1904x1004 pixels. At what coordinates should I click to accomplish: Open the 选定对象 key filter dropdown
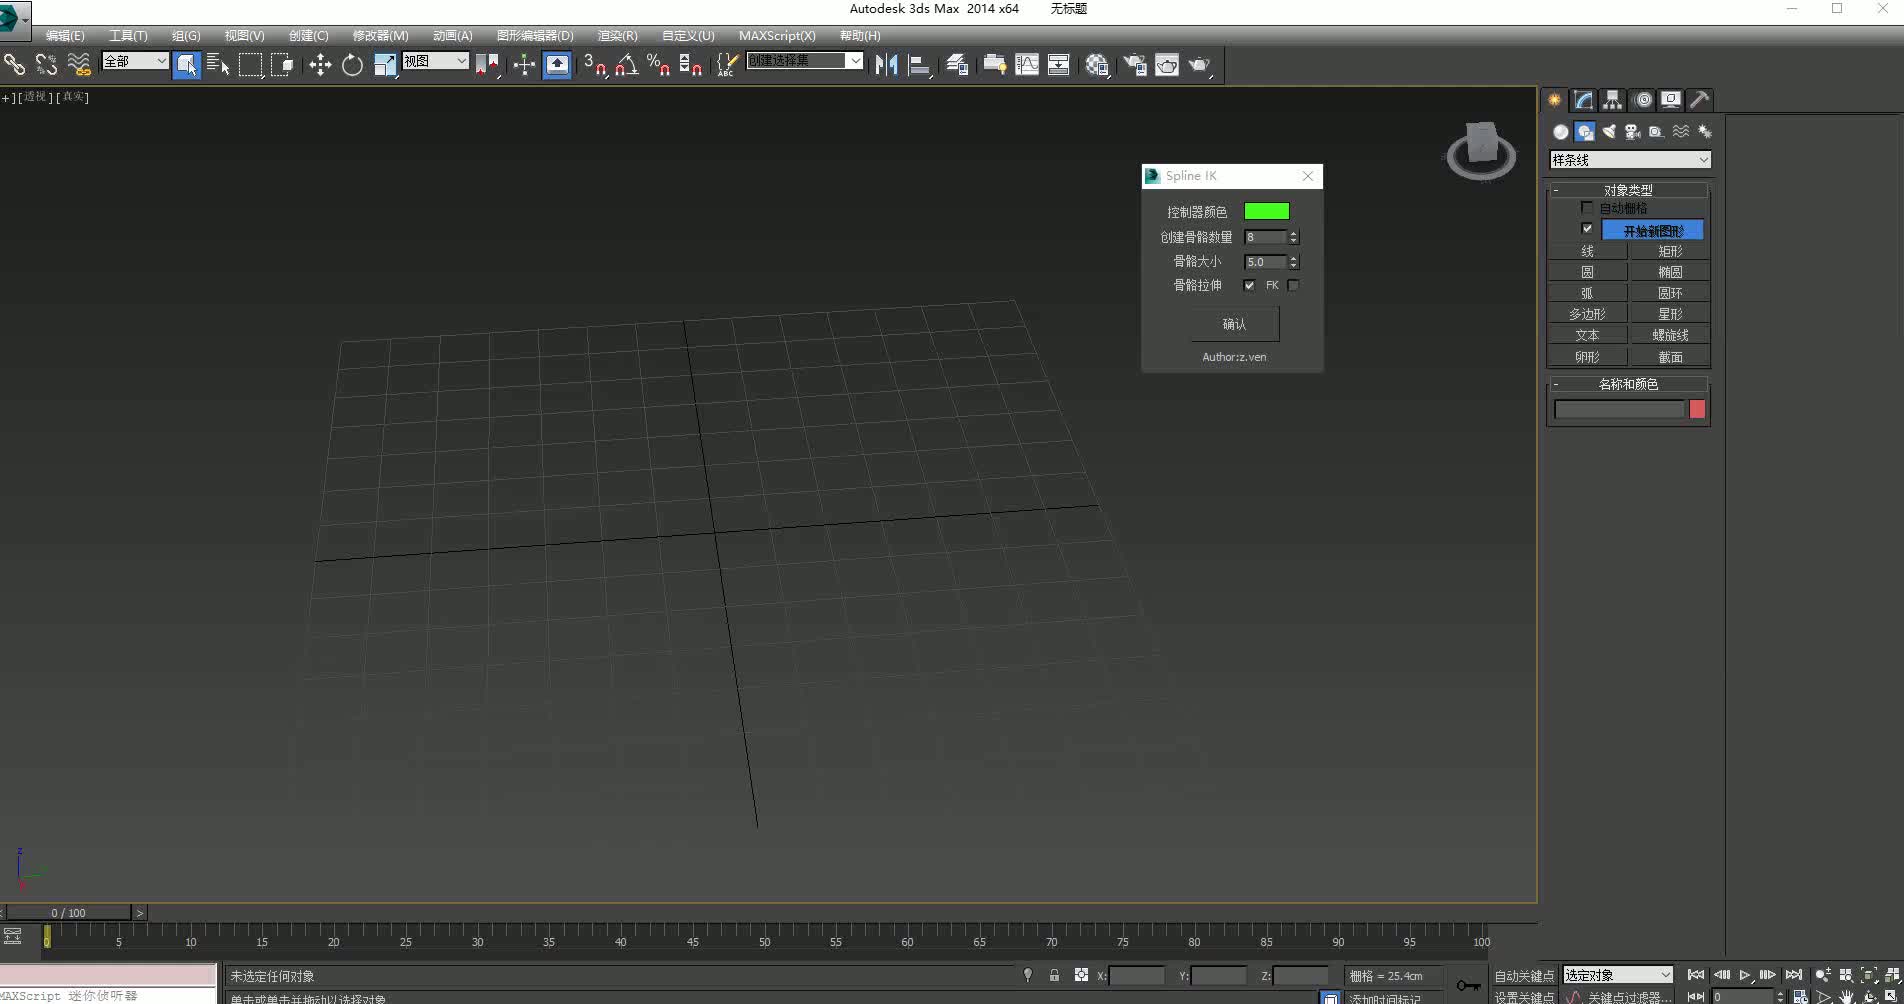point(1618,975)
